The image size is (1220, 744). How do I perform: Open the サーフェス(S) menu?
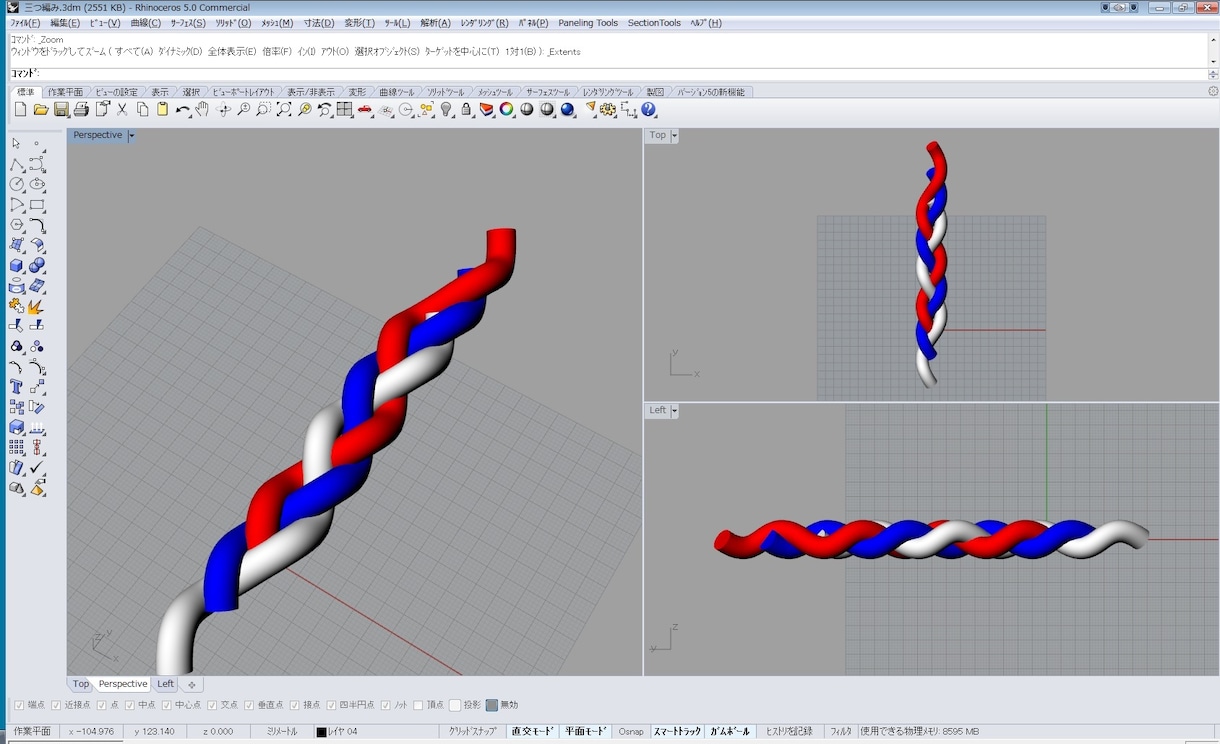click(188, 23)
